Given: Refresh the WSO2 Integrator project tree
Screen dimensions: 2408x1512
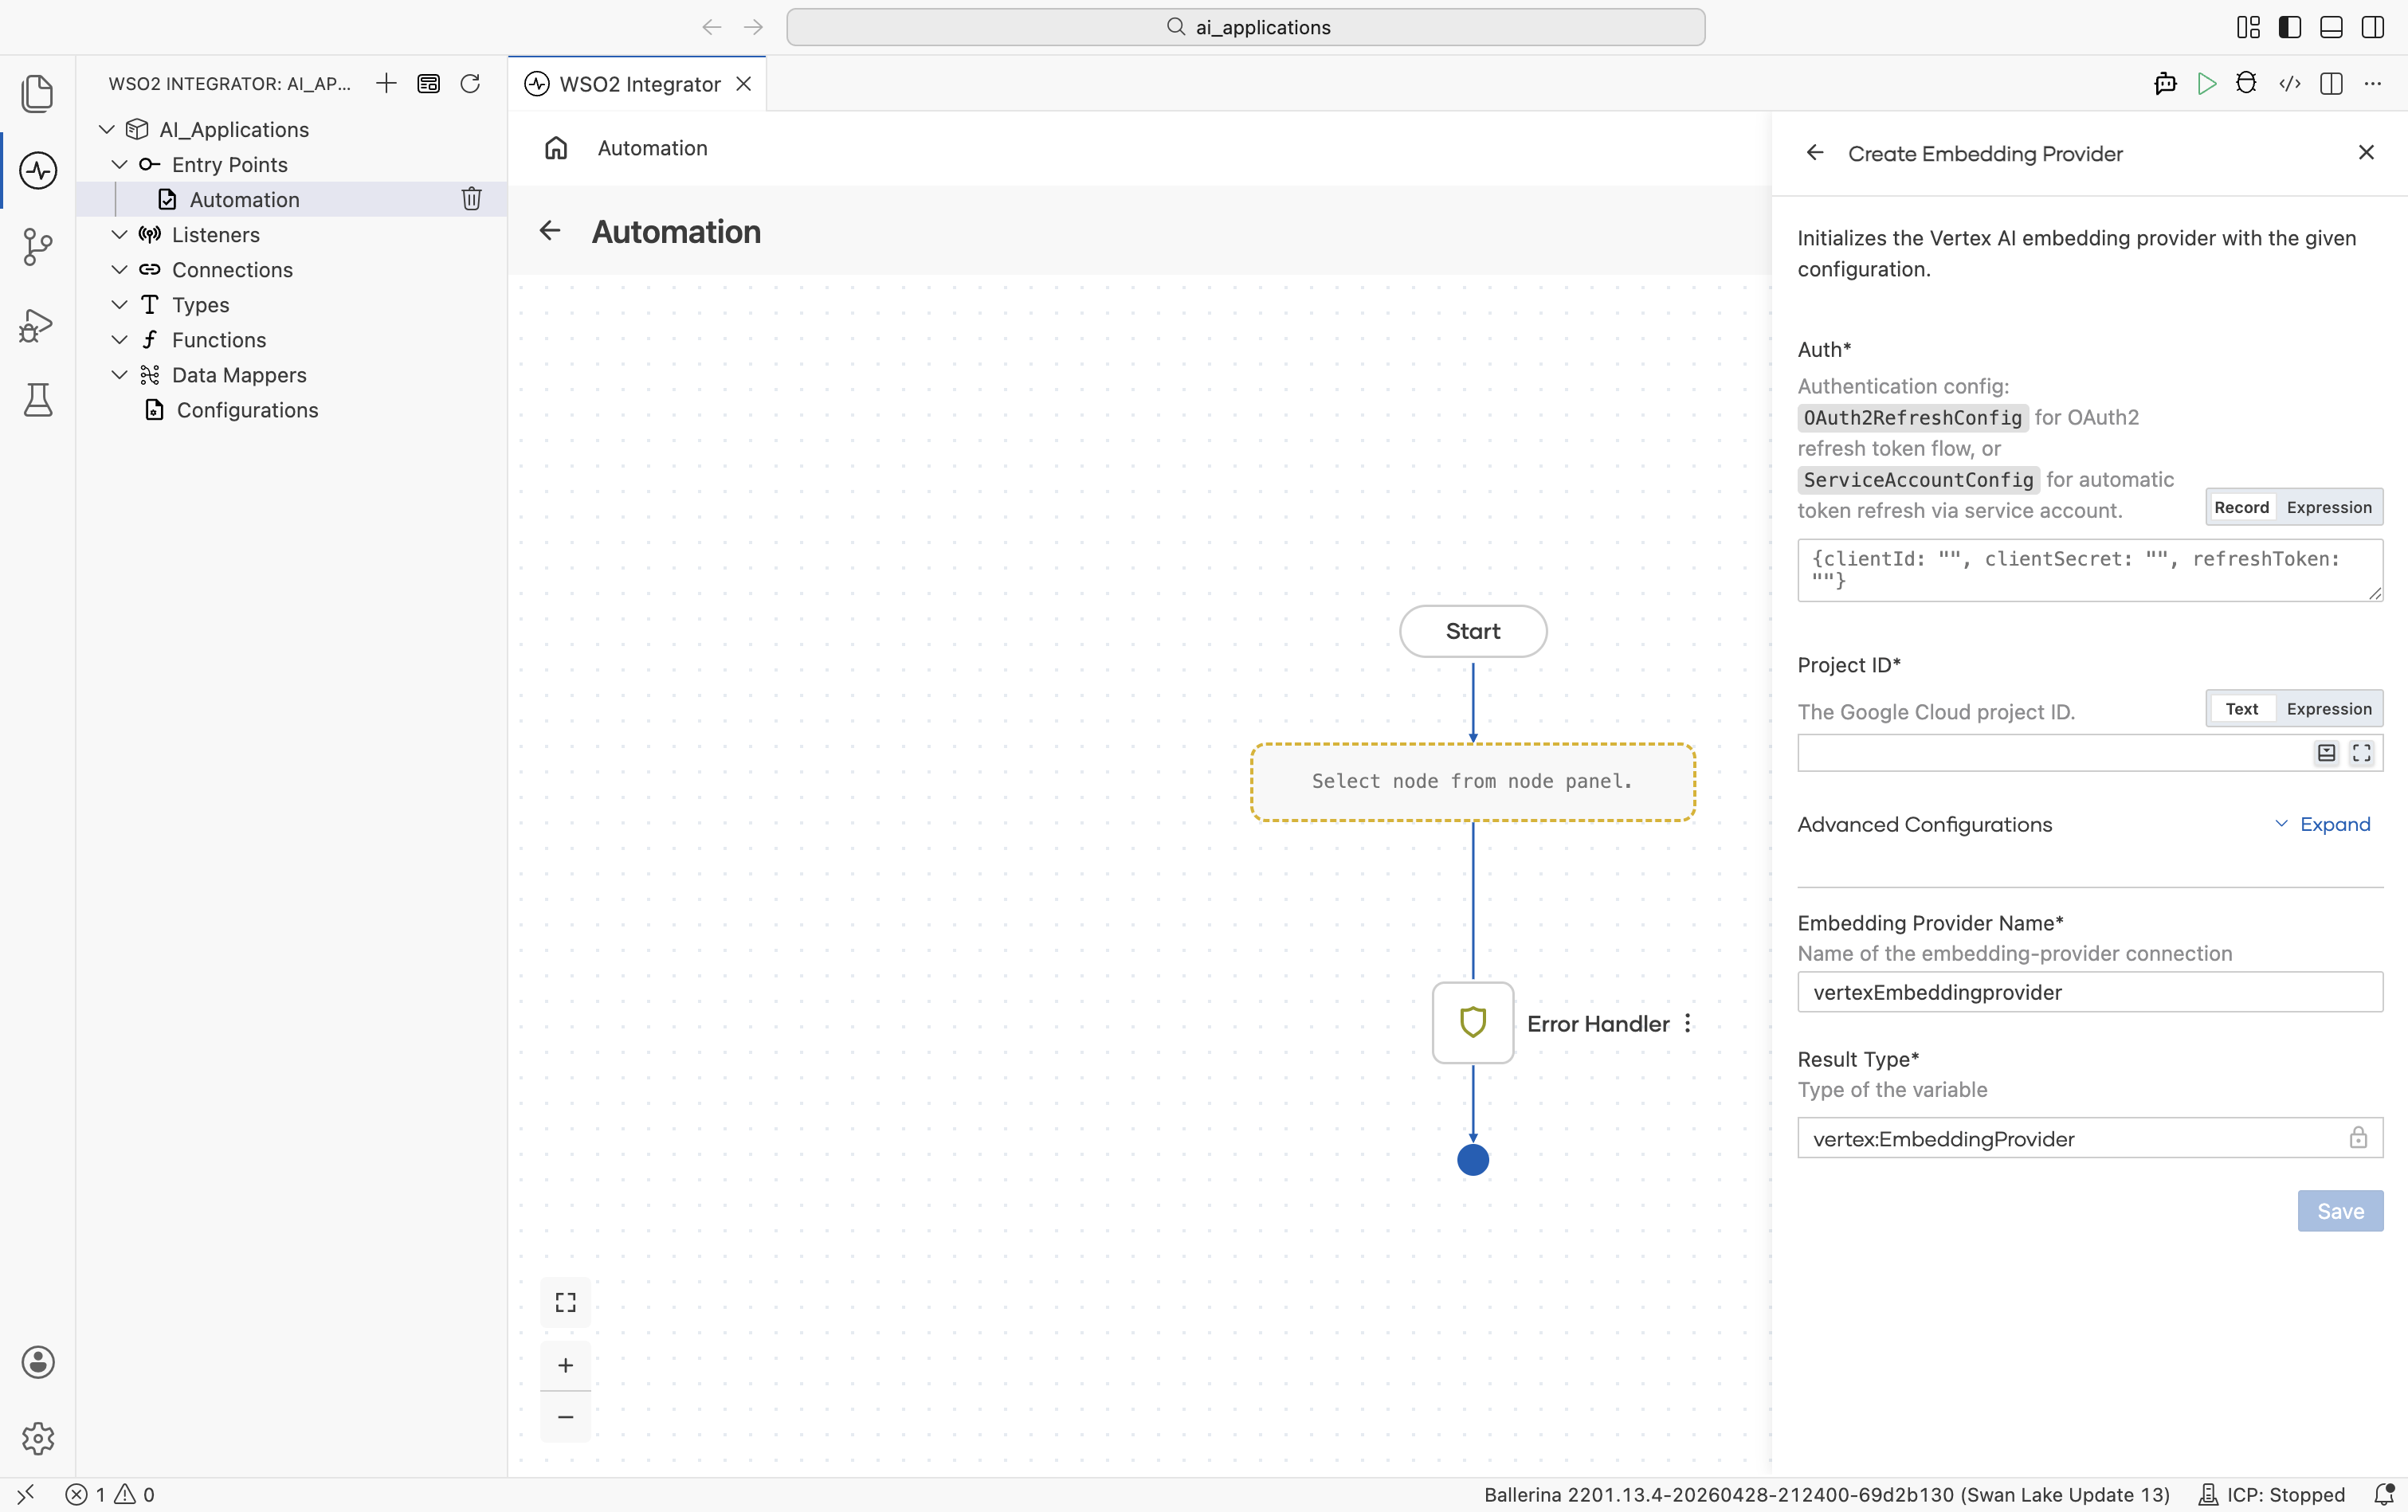Looking at the screenshot, I should pyautogui.click(x=470, y=83).
